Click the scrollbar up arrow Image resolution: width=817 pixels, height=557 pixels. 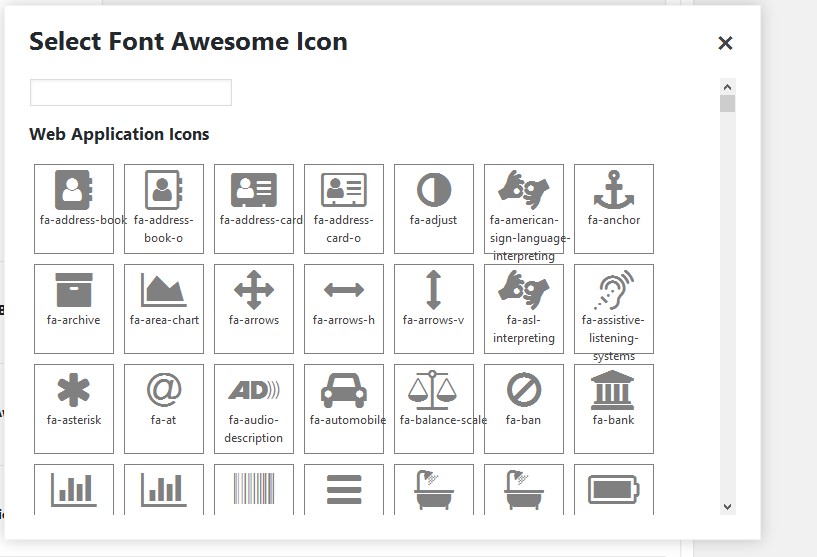tap(727, 86)
